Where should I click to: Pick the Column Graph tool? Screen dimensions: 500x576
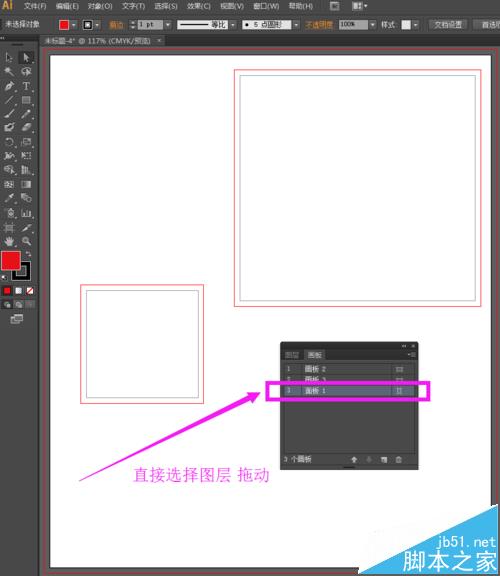pyautogui.click(x=26, y=213)
